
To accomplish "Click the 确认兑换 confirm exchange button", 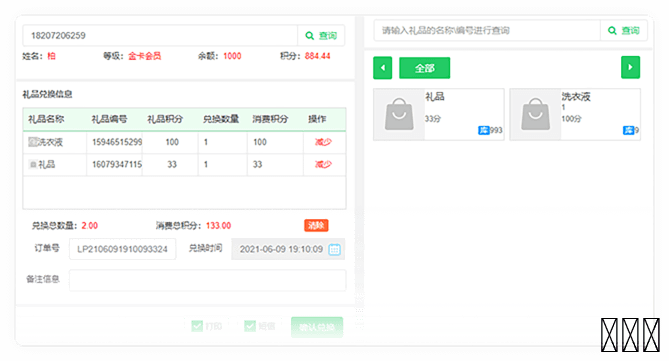I will click(x=317, y=327).
